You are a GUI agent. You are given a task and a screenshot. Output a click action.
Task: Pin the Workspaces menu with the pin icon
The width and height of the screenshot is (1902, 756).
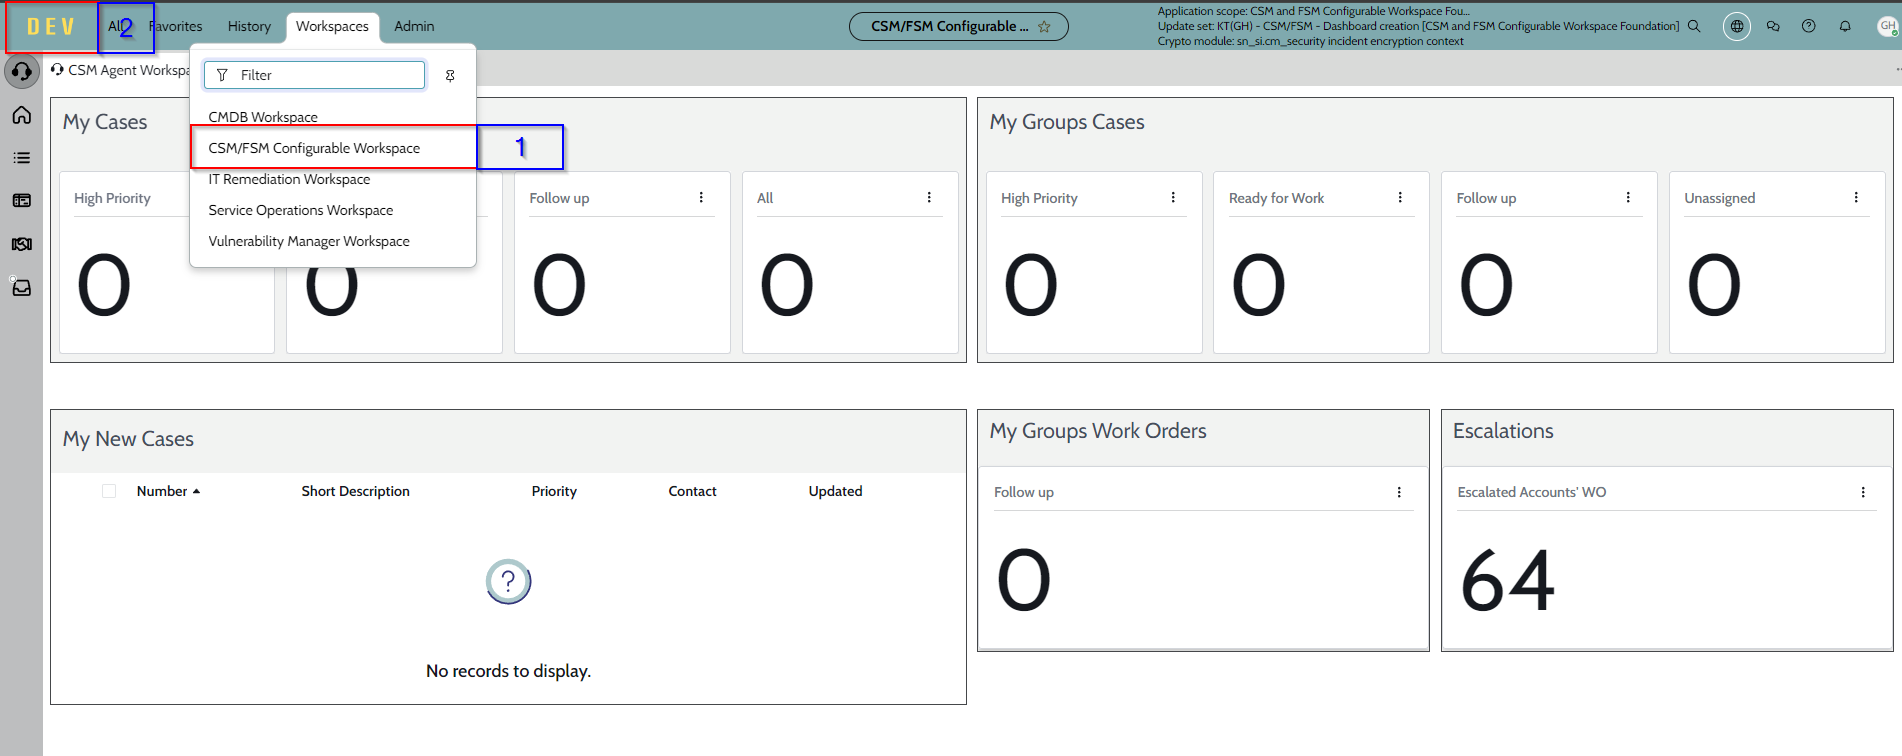point(450,76)
